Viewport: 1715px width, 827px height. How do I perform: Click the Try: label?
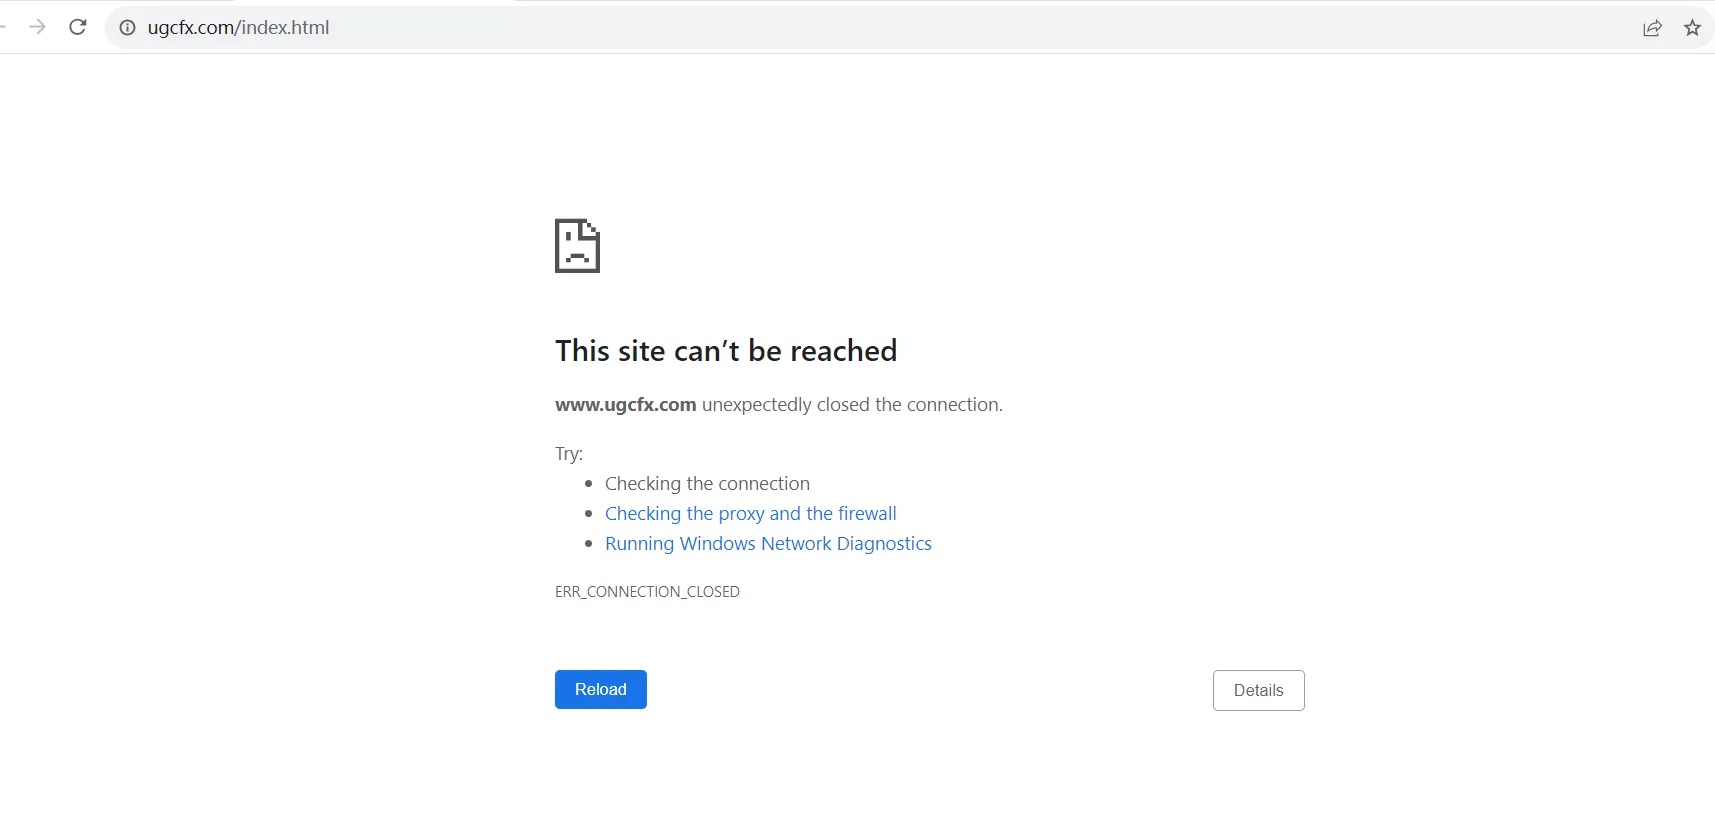569,454
